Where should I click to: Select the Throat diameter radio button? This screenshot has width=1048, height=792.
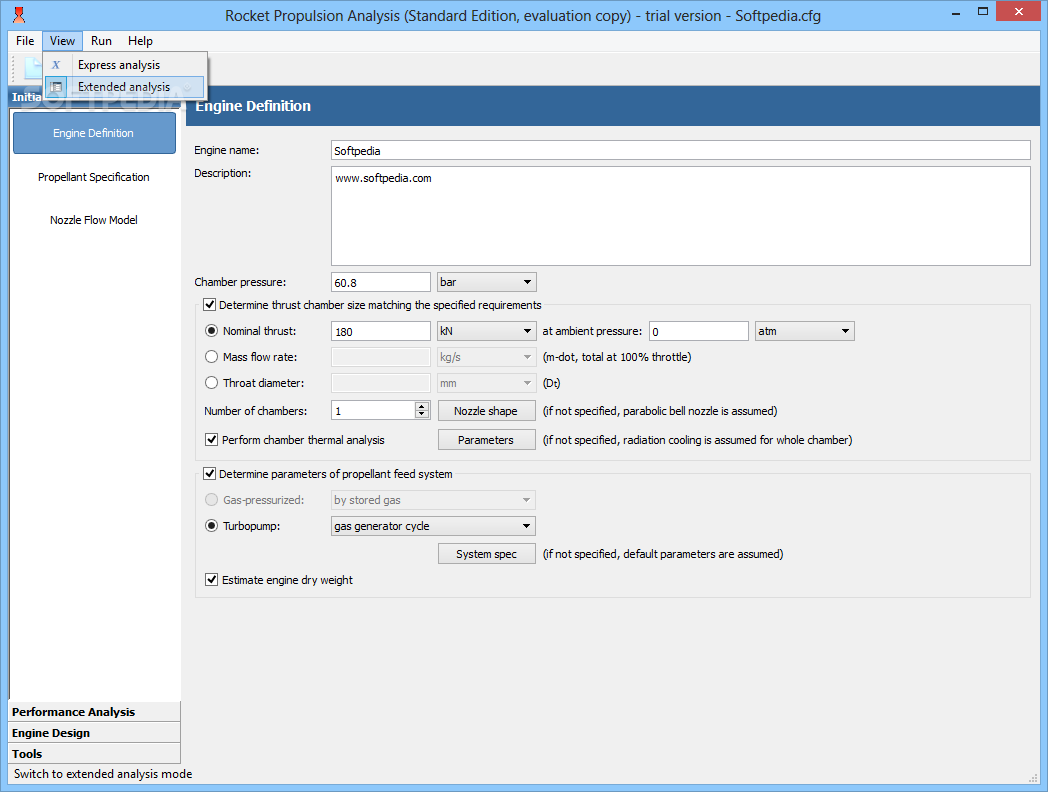pos(212,383)
